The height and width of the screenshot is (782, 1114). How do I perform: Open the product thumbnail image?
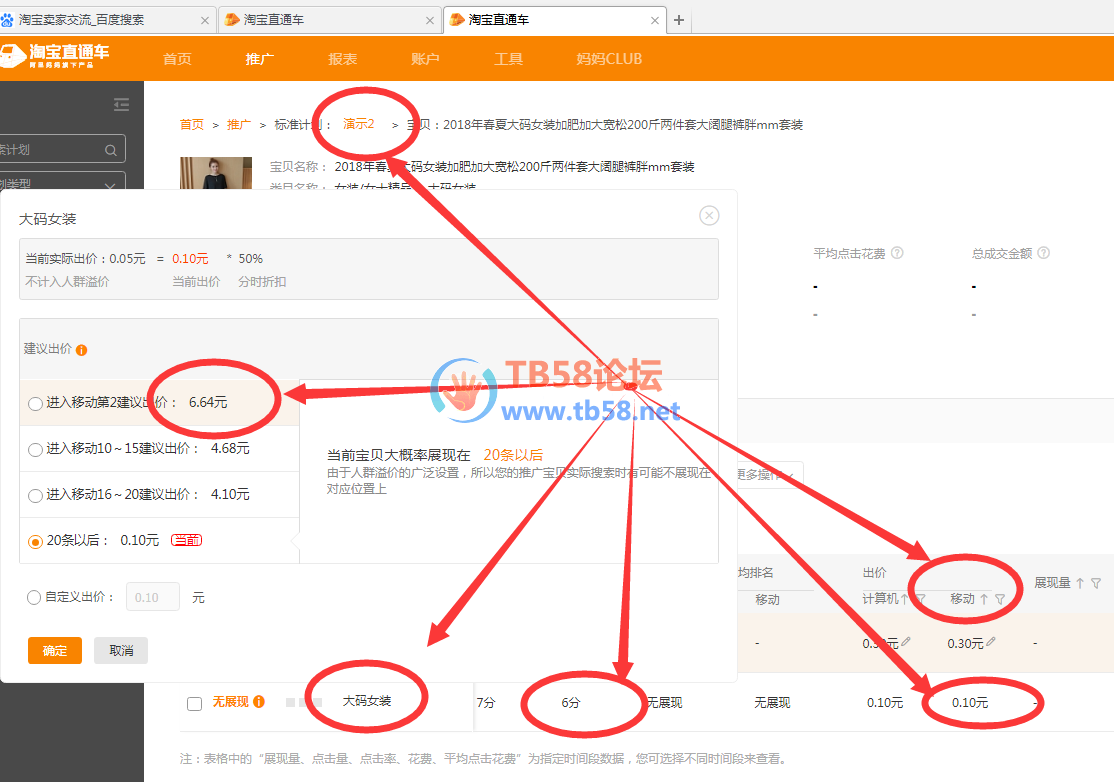(x=216, y=173)
